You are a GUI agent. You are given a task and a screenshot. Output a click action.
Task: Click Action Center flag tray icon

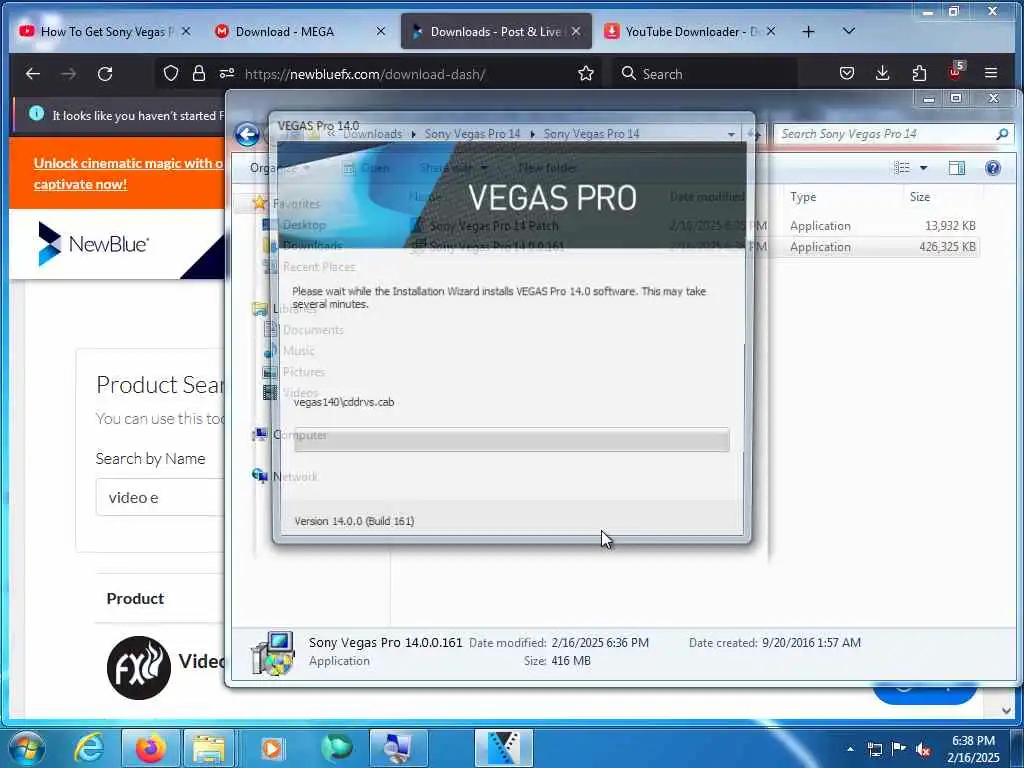click(899, 748)
